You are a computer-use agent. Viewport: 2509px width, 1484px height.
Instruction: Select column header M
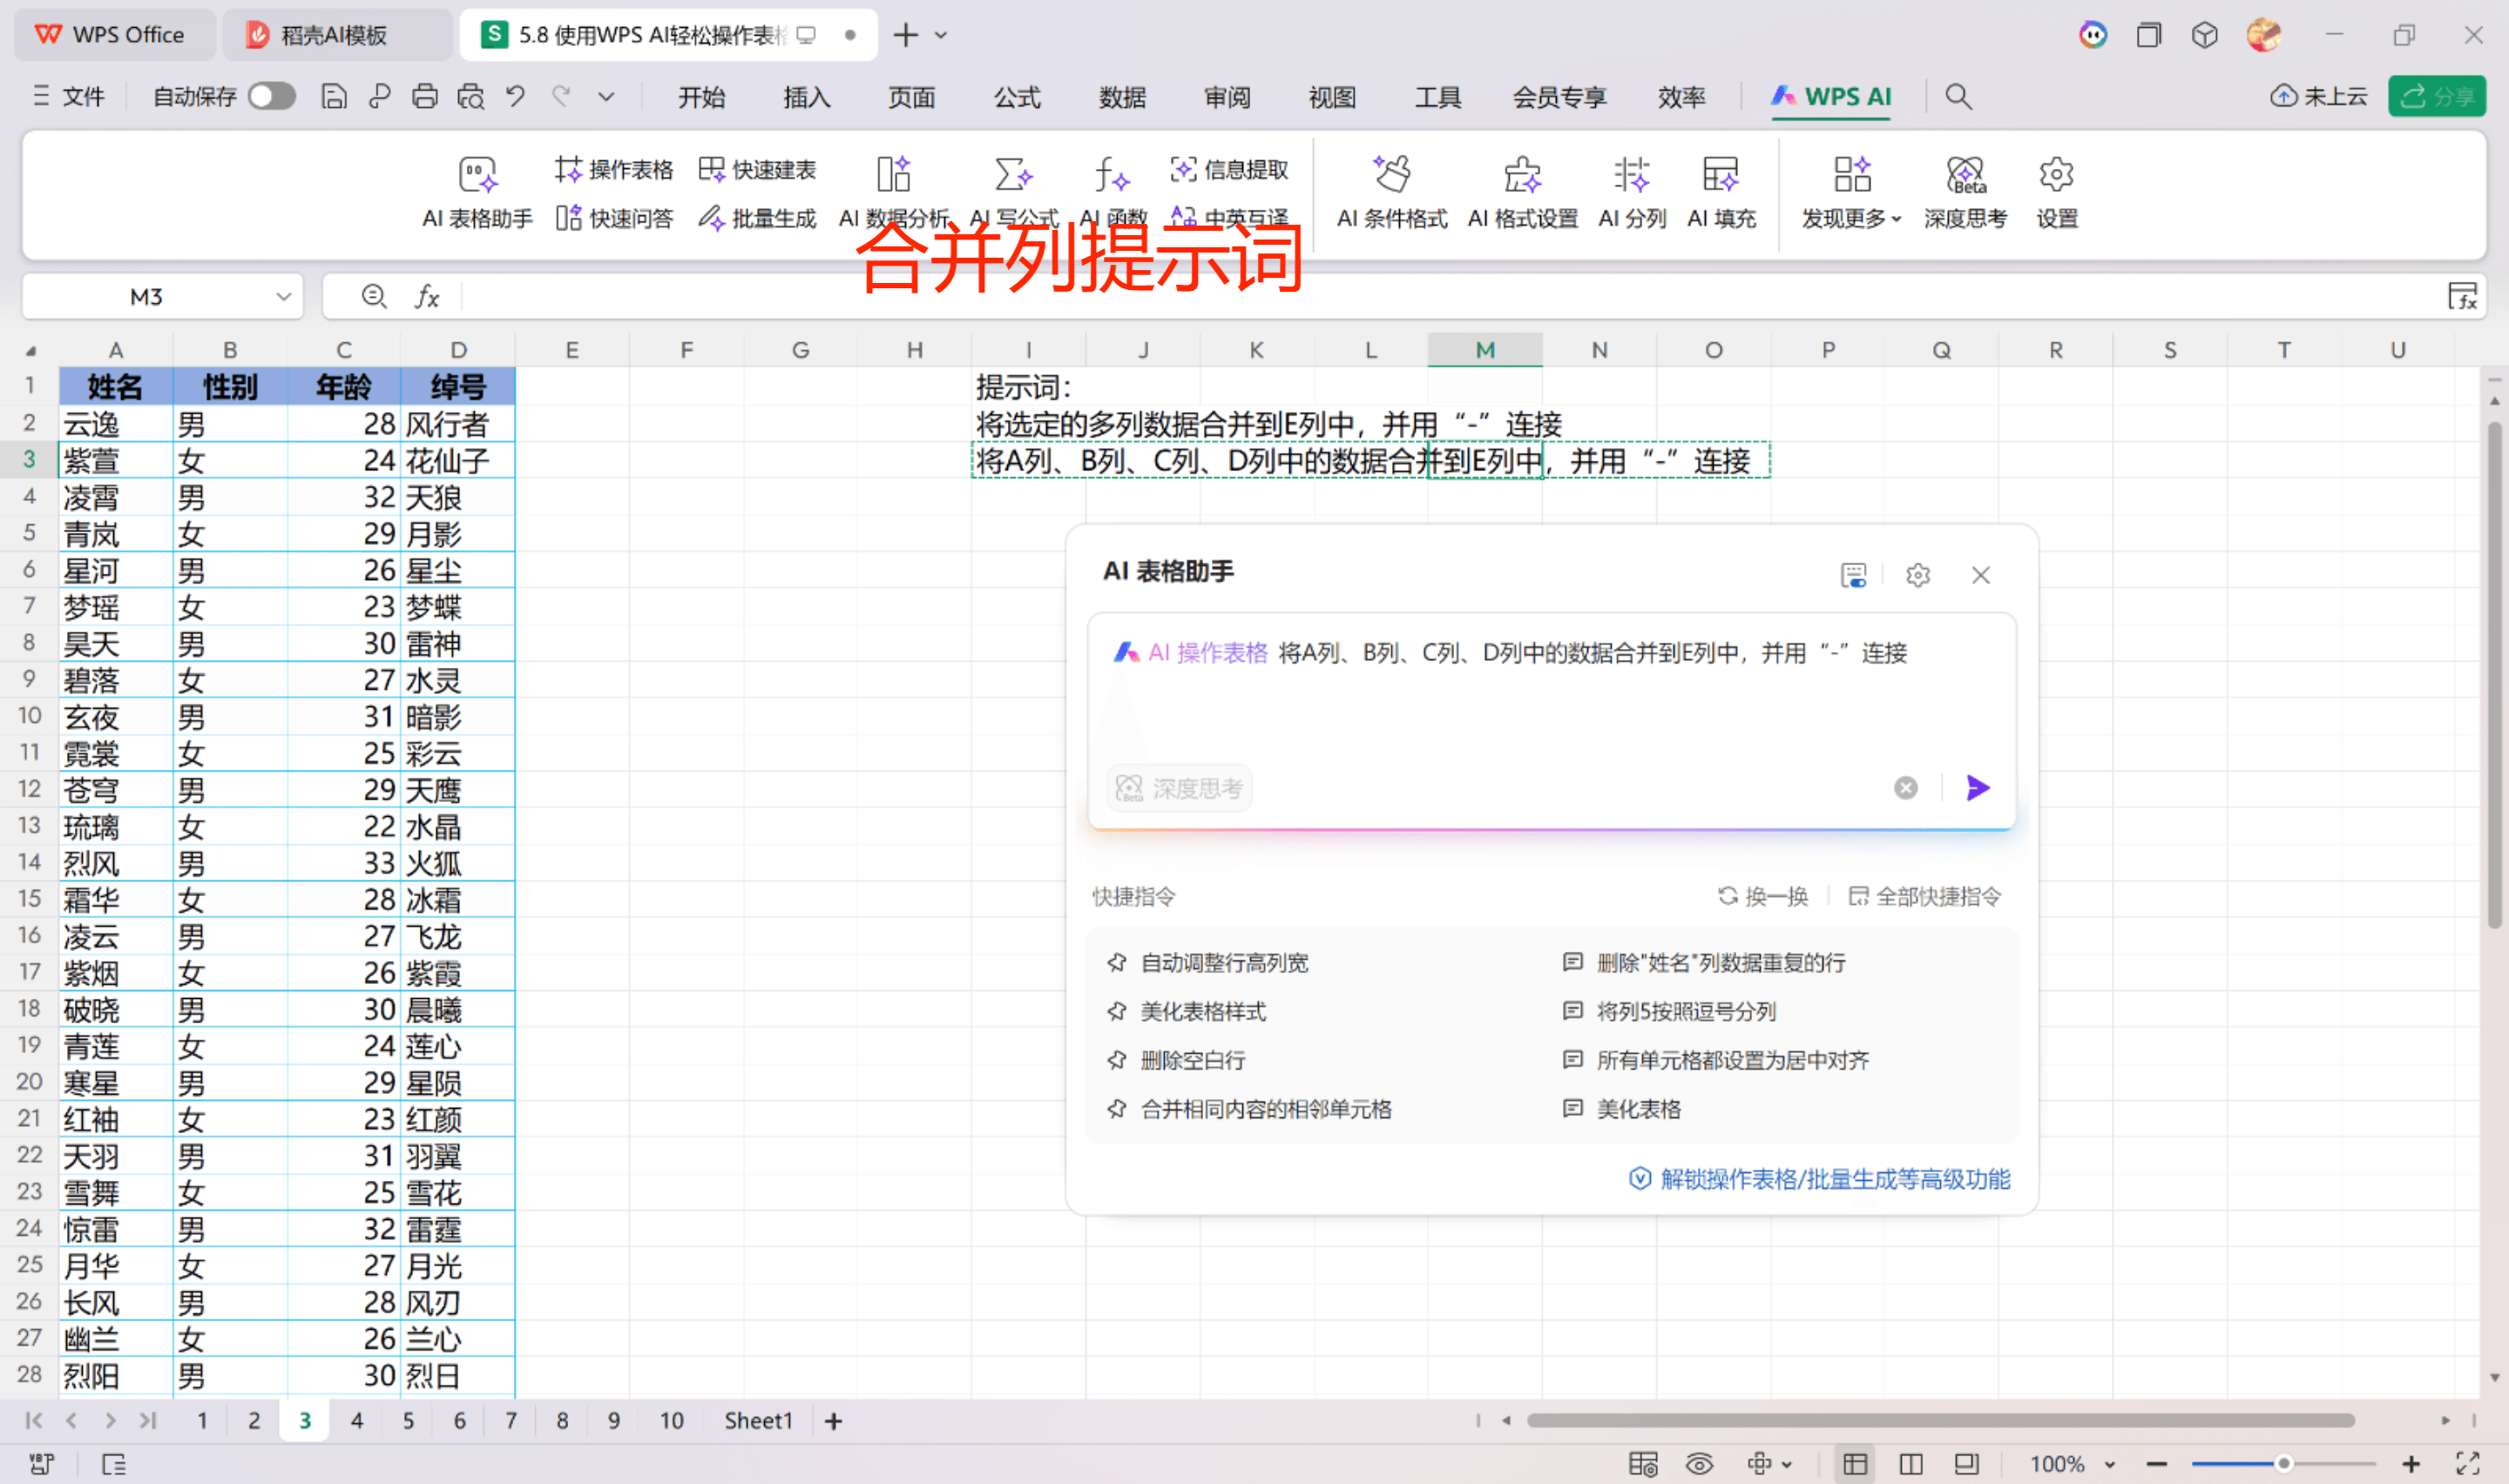tap(1485, 350)
